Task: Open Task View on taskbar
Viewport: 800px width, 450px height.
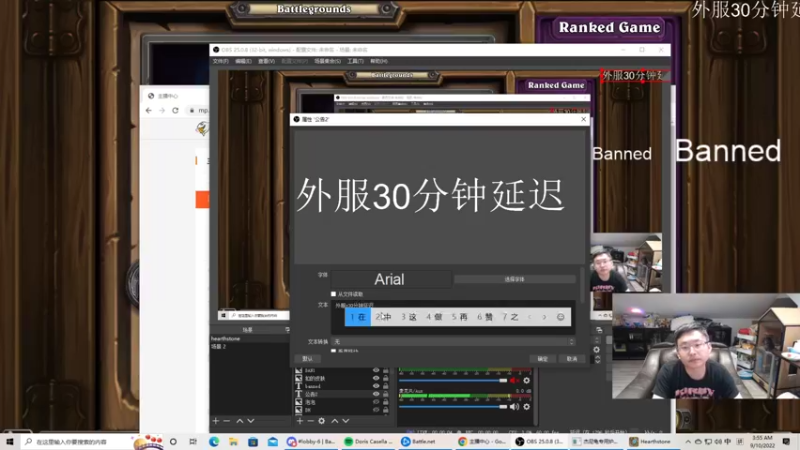Action: pos(193,441)
